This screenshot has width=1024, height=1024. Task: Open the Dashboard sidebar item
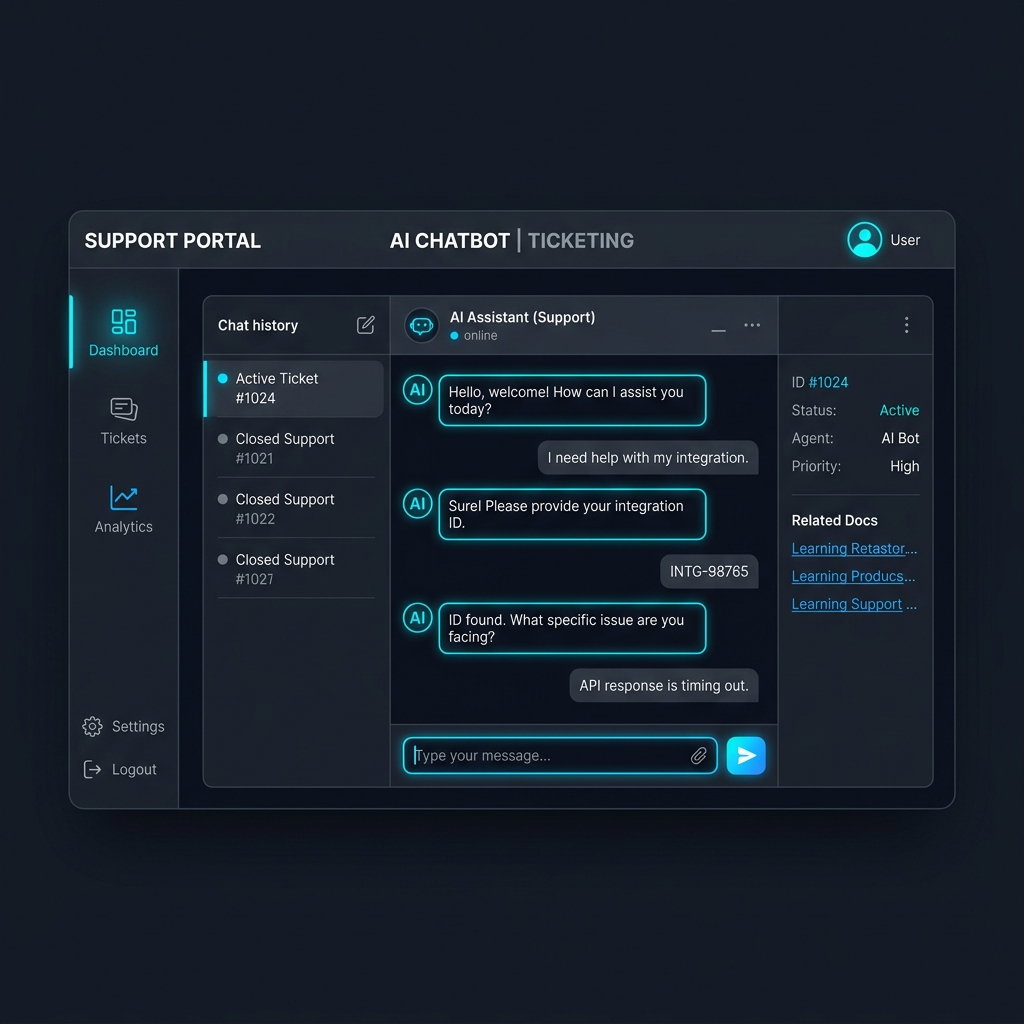coord(123,333)
